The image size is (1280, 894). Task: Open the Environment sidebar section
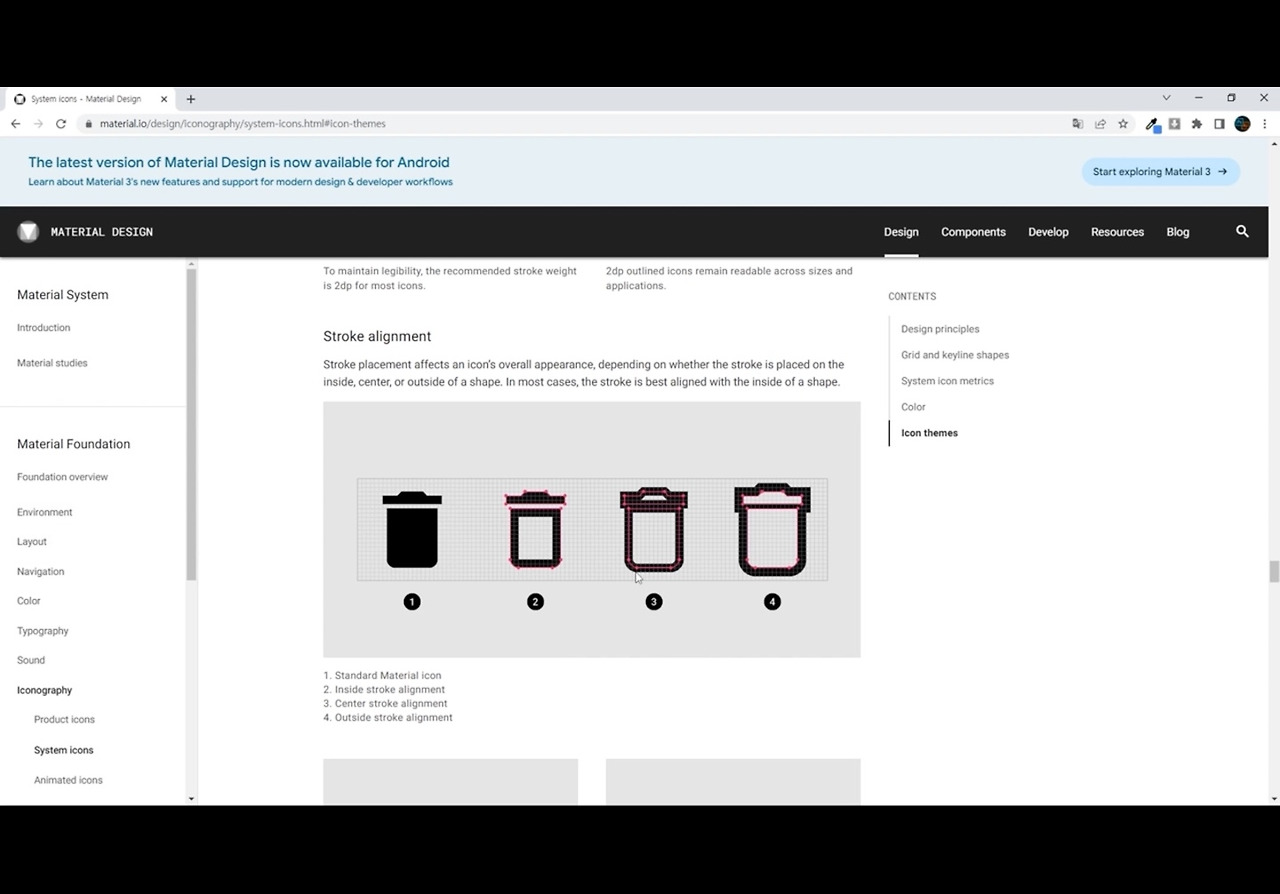point(45,512)
